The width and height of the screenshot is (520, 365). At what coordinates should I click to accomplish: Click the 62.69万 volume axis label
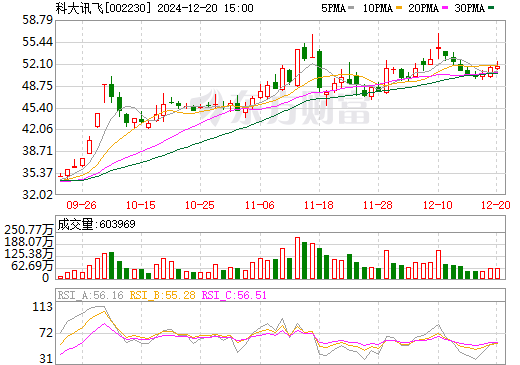32,266
